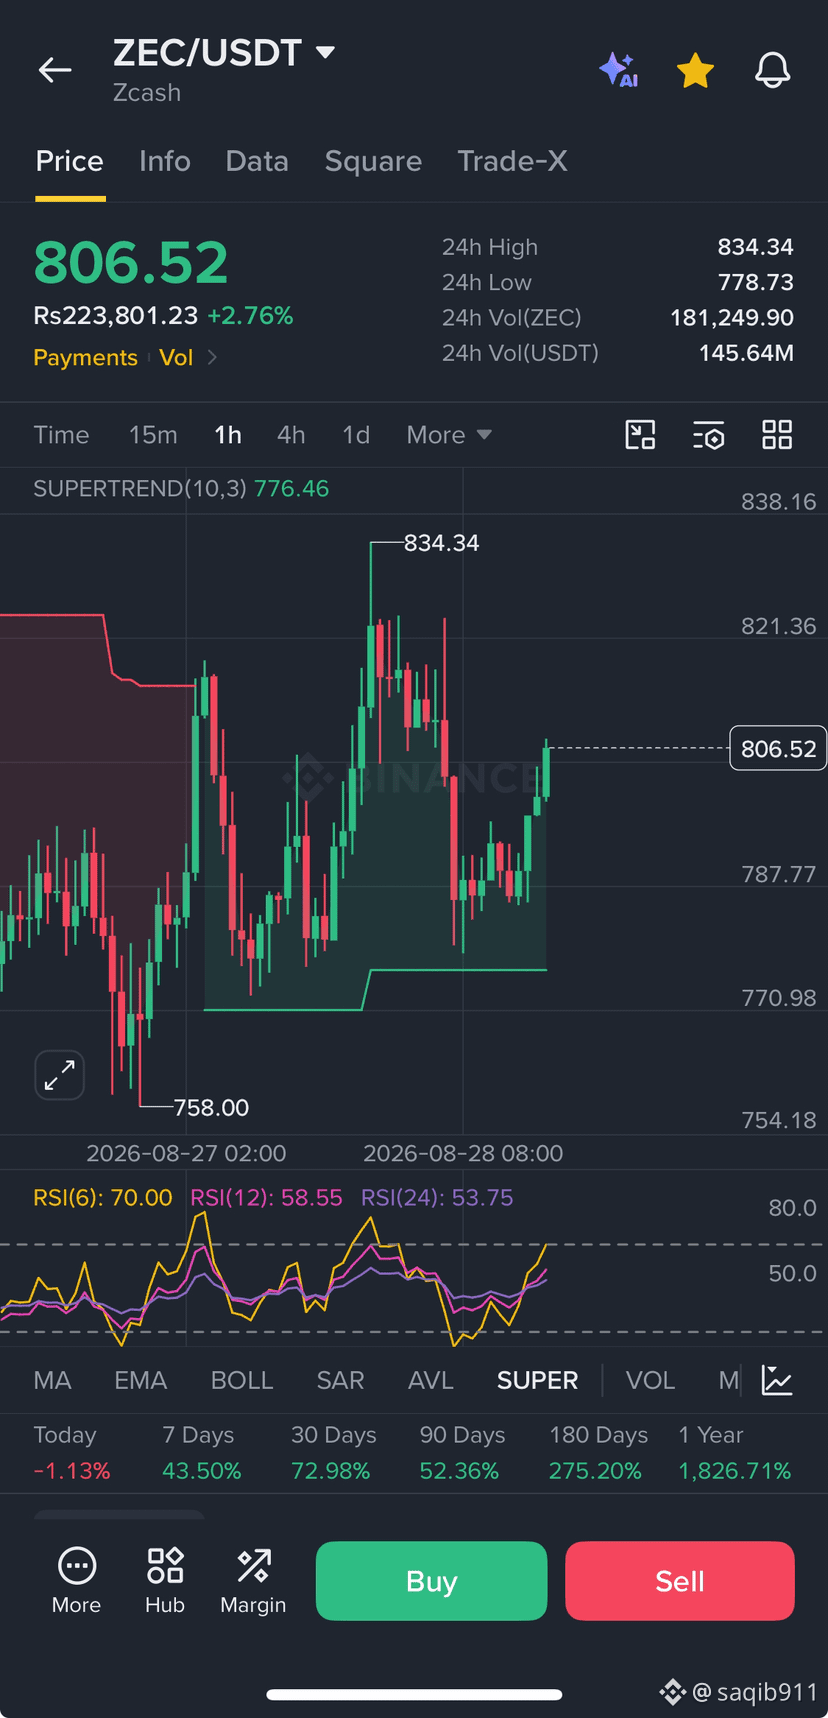828x1718 pixels.
Task: Tap the large 806.52 price
Action: click(131, 263)
